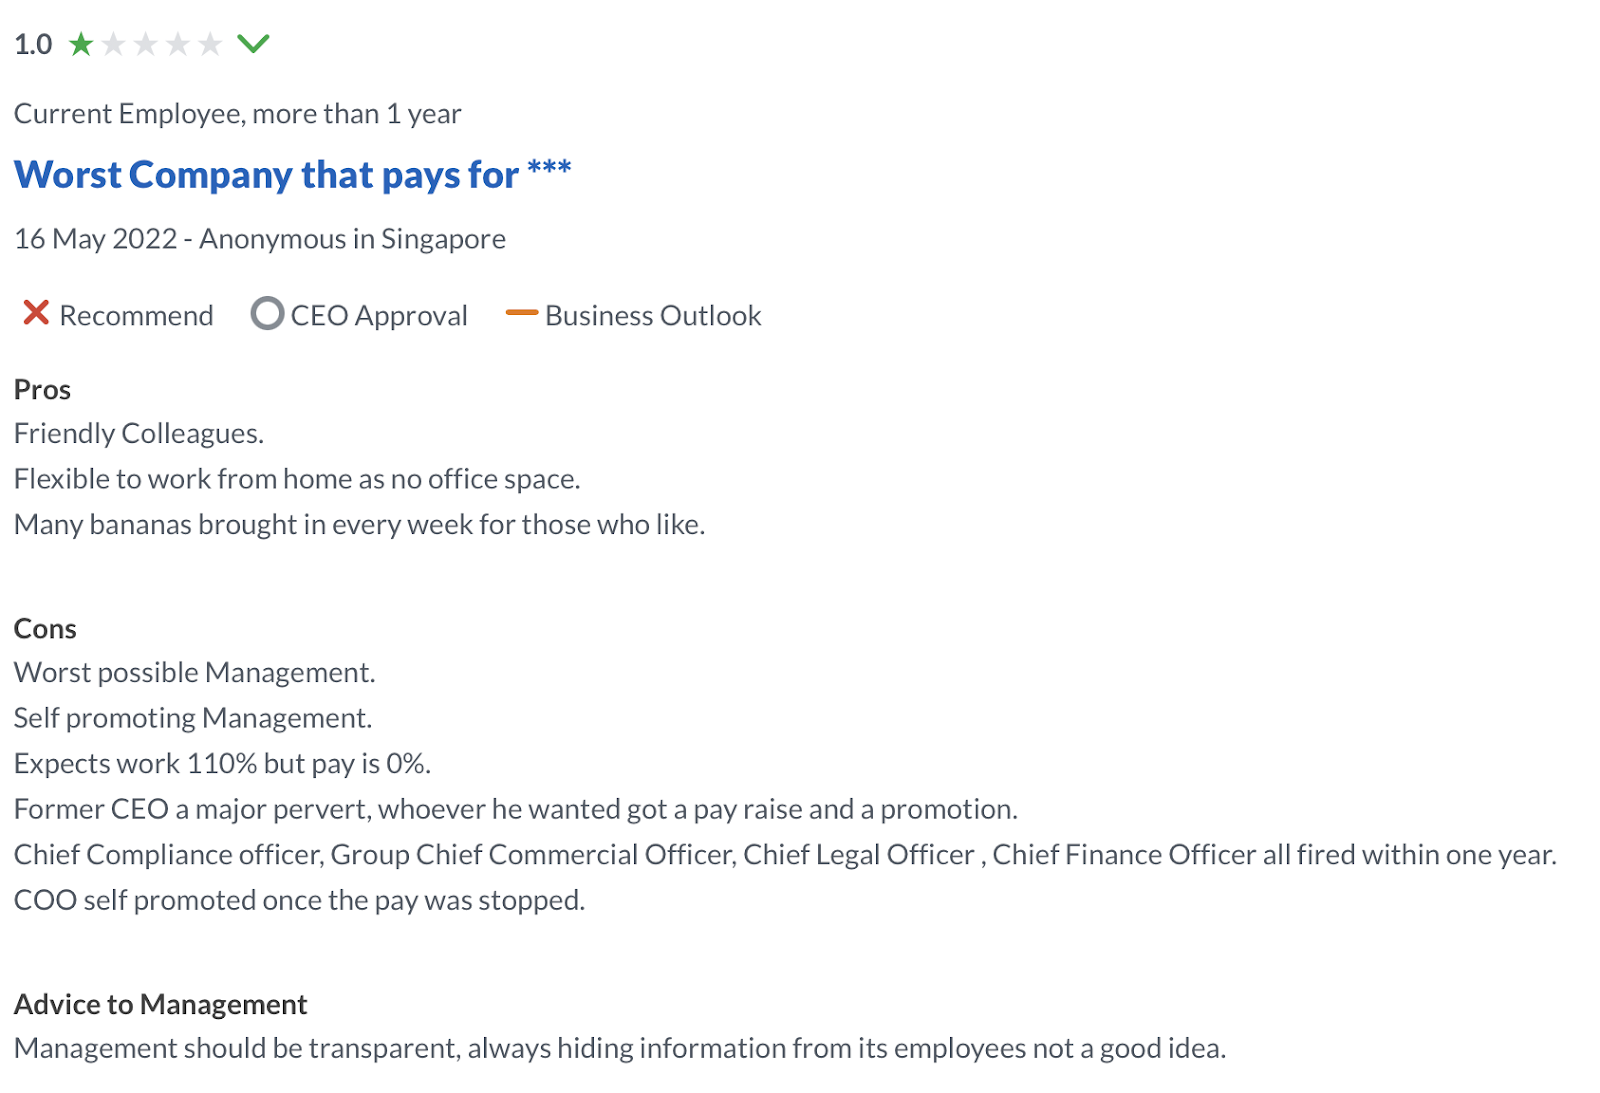The width and height of the screenshot is (1600, 1093).
Task: Click the filled green first star
Action: [x=81, y=44]
